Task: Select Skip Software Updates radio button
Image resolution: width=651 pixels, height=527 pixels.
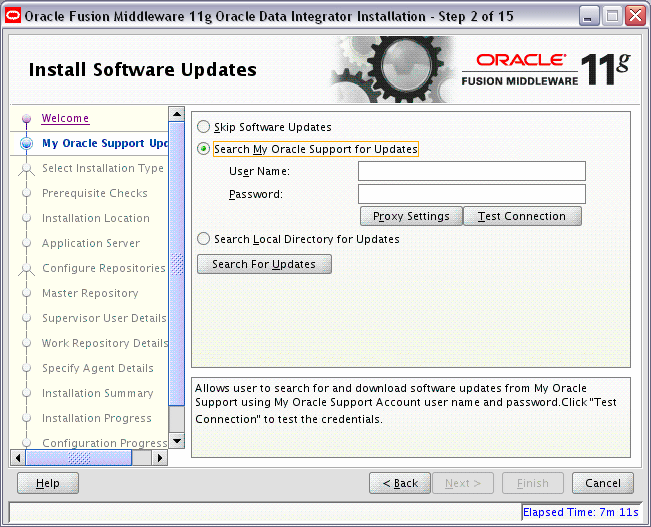Action: pos(203,127)
